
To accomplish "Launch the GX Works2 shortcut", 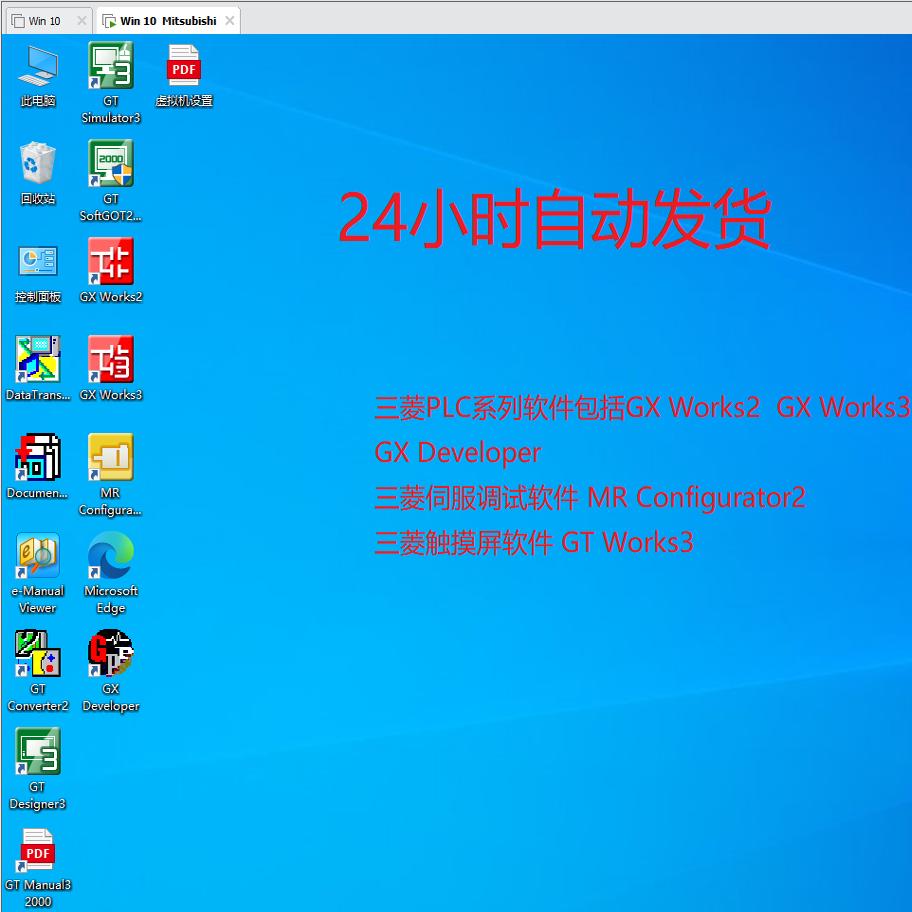I will coord(111,270).
